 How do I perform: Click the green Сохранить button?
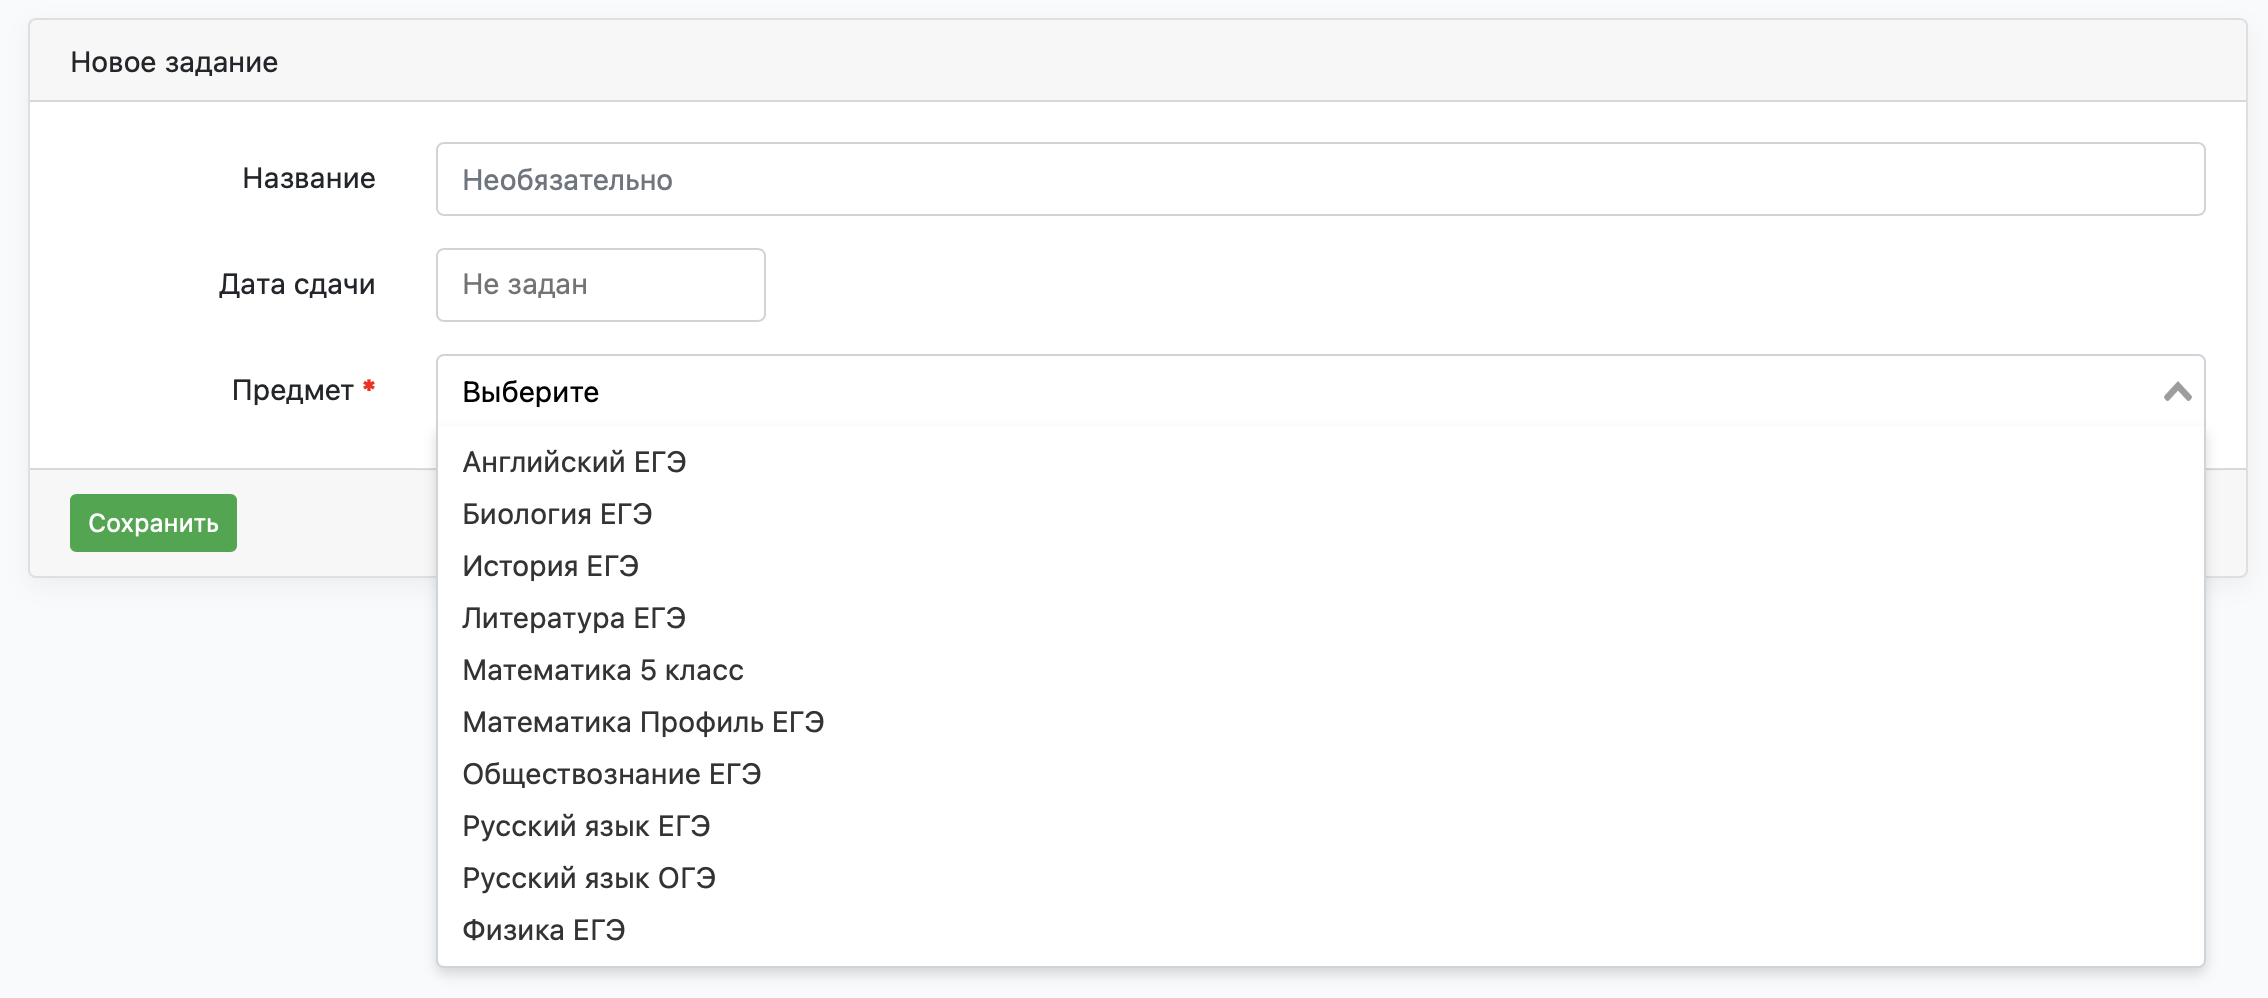click(153, 523)
